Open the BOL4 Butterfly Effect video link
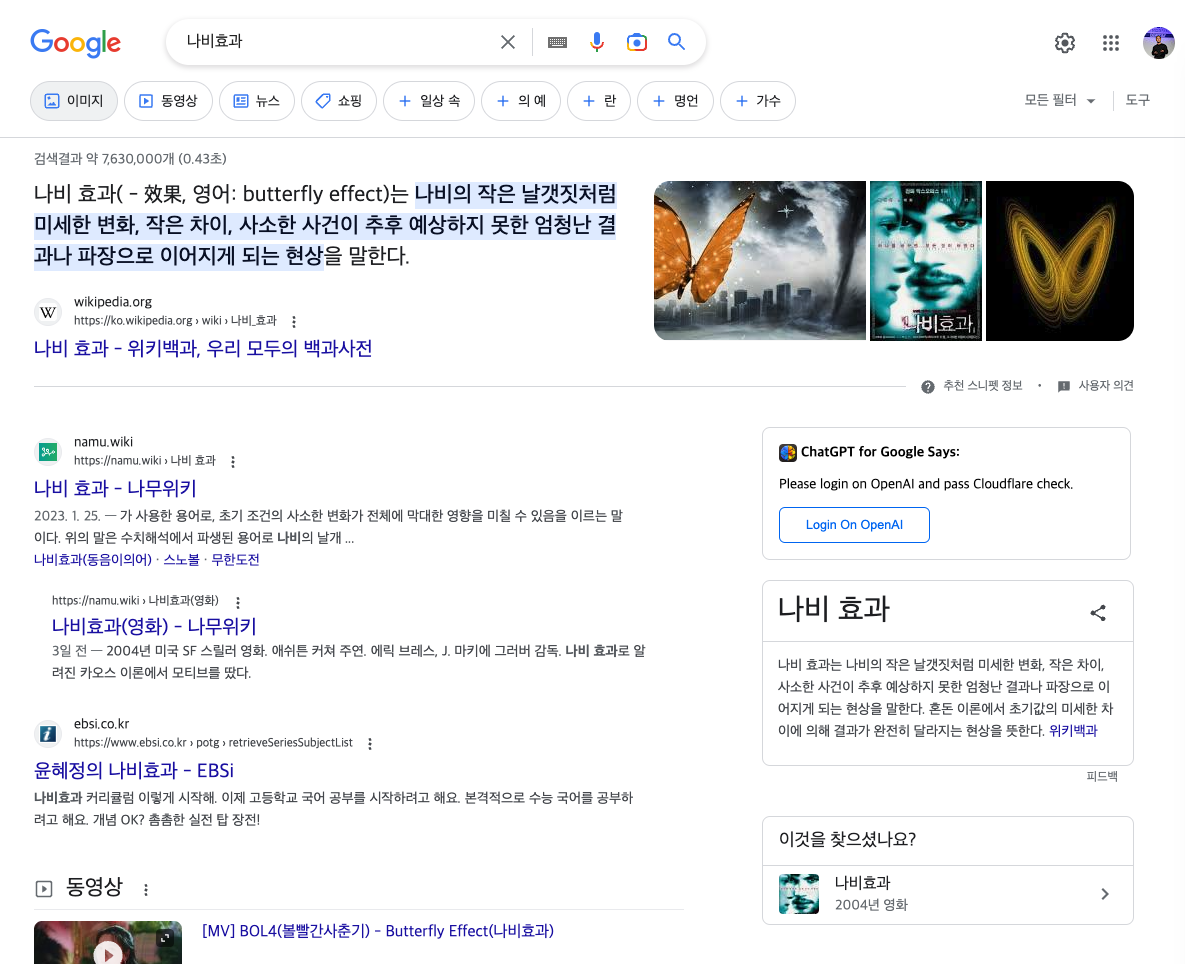This screenshot has width=1185, height=964. coord(378,931)
